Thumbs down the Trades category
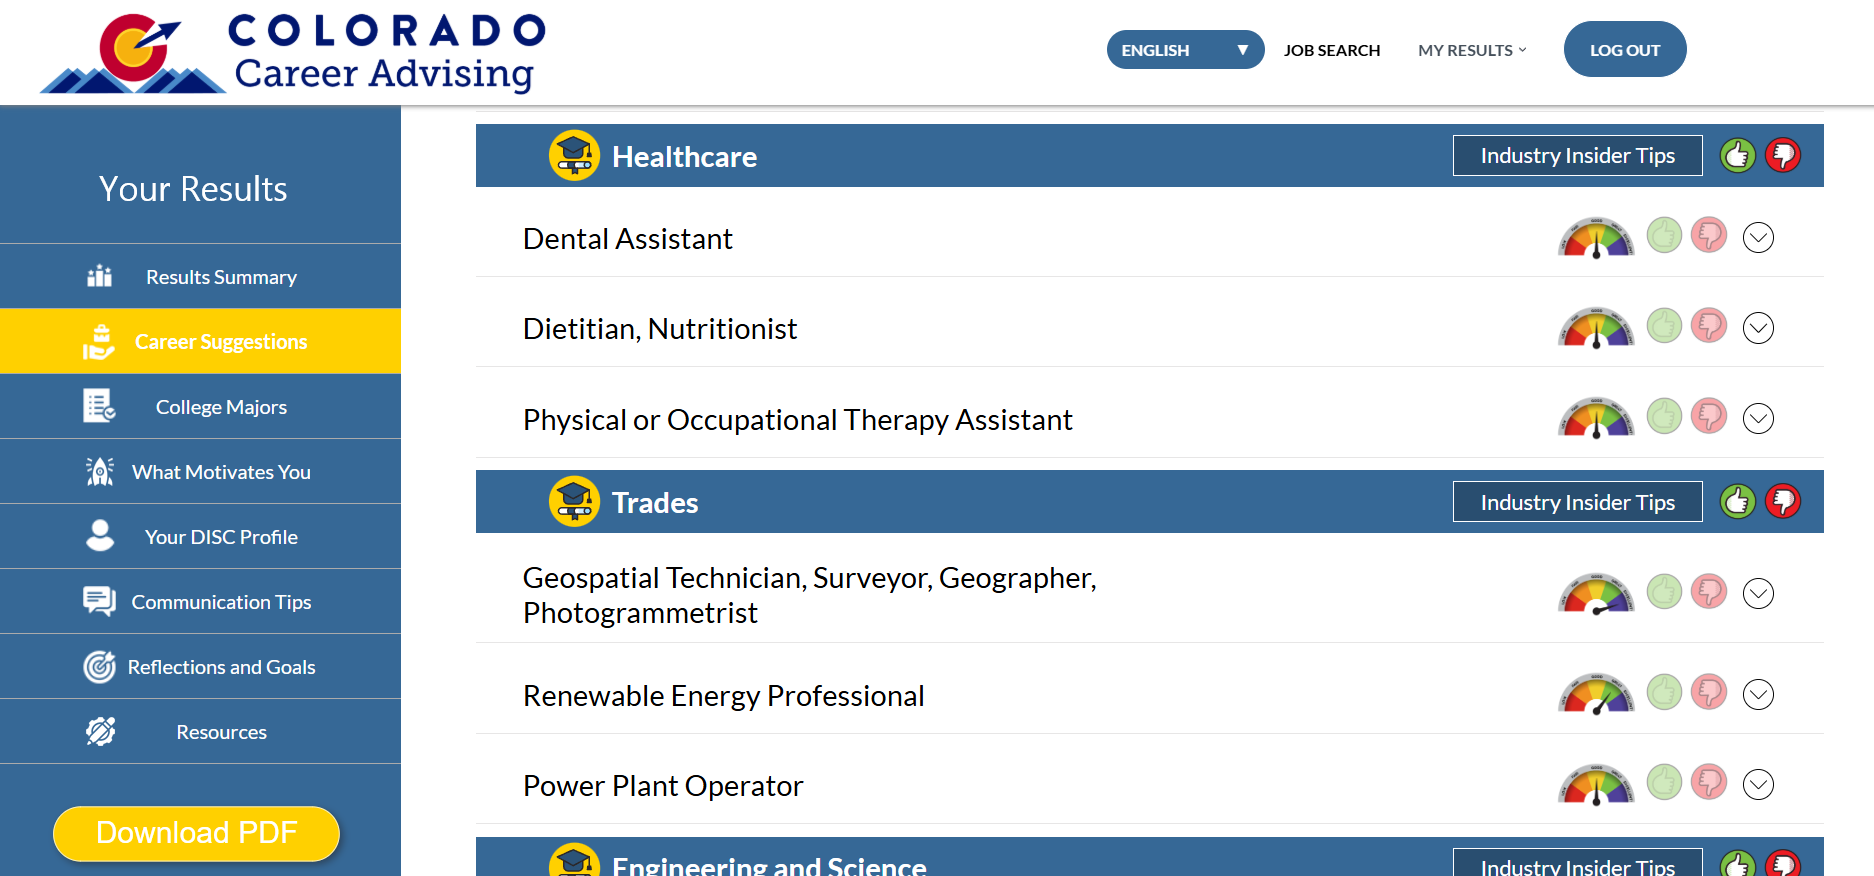The image size is (1874, 876). pos(1783,501)
